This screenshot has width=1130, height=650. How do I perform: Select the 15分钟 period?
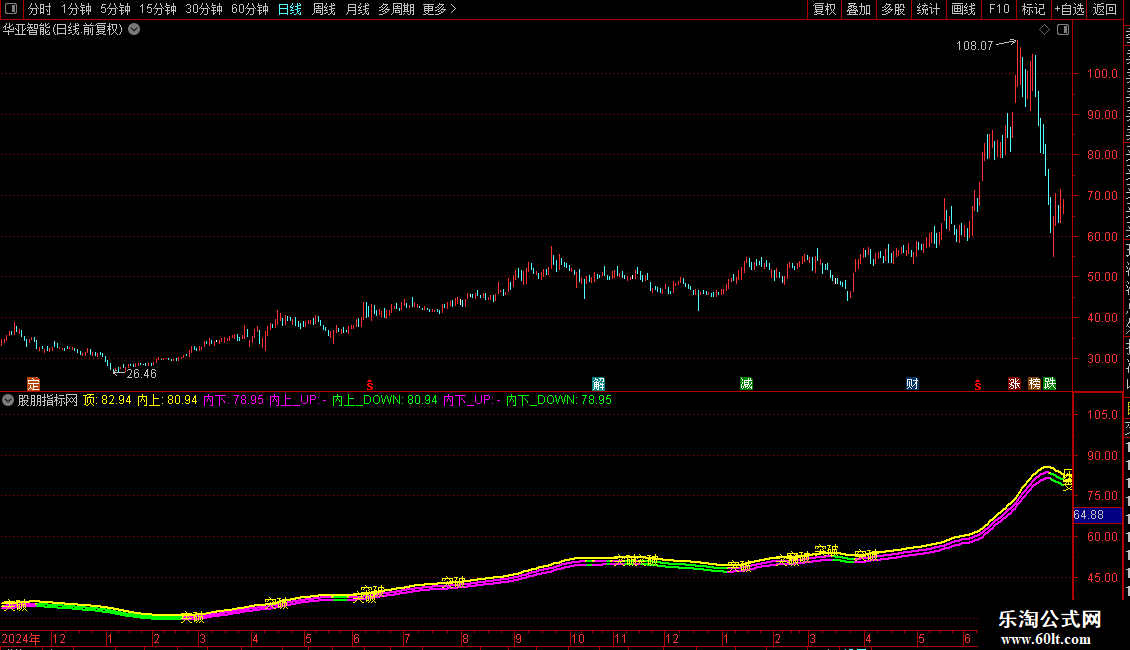[157, 9]
